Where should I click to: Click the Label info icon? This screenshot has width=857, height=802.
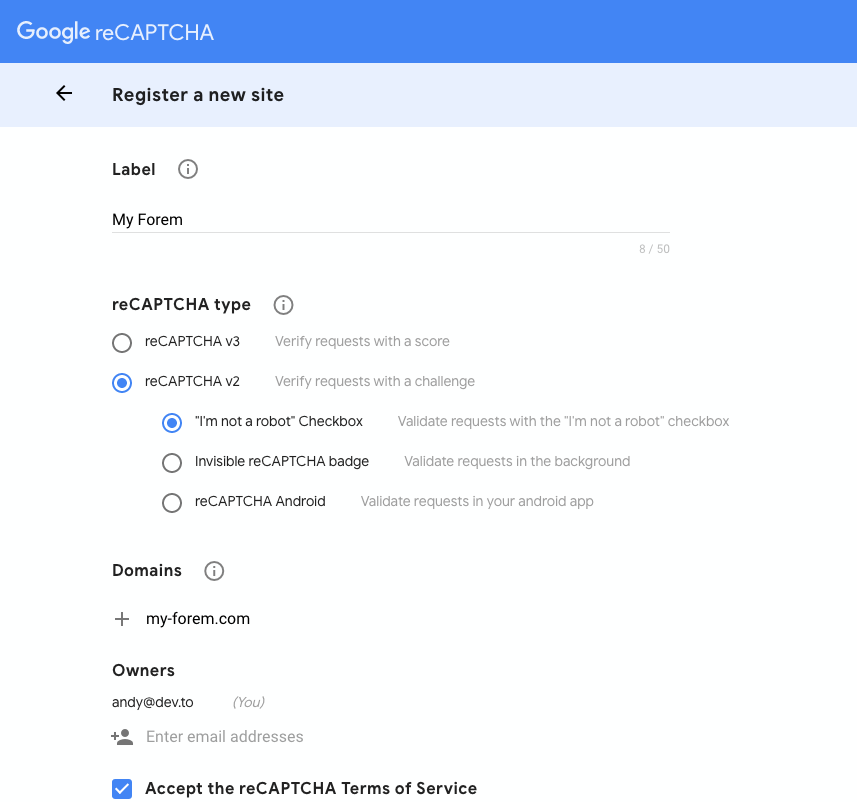[187, 169]
